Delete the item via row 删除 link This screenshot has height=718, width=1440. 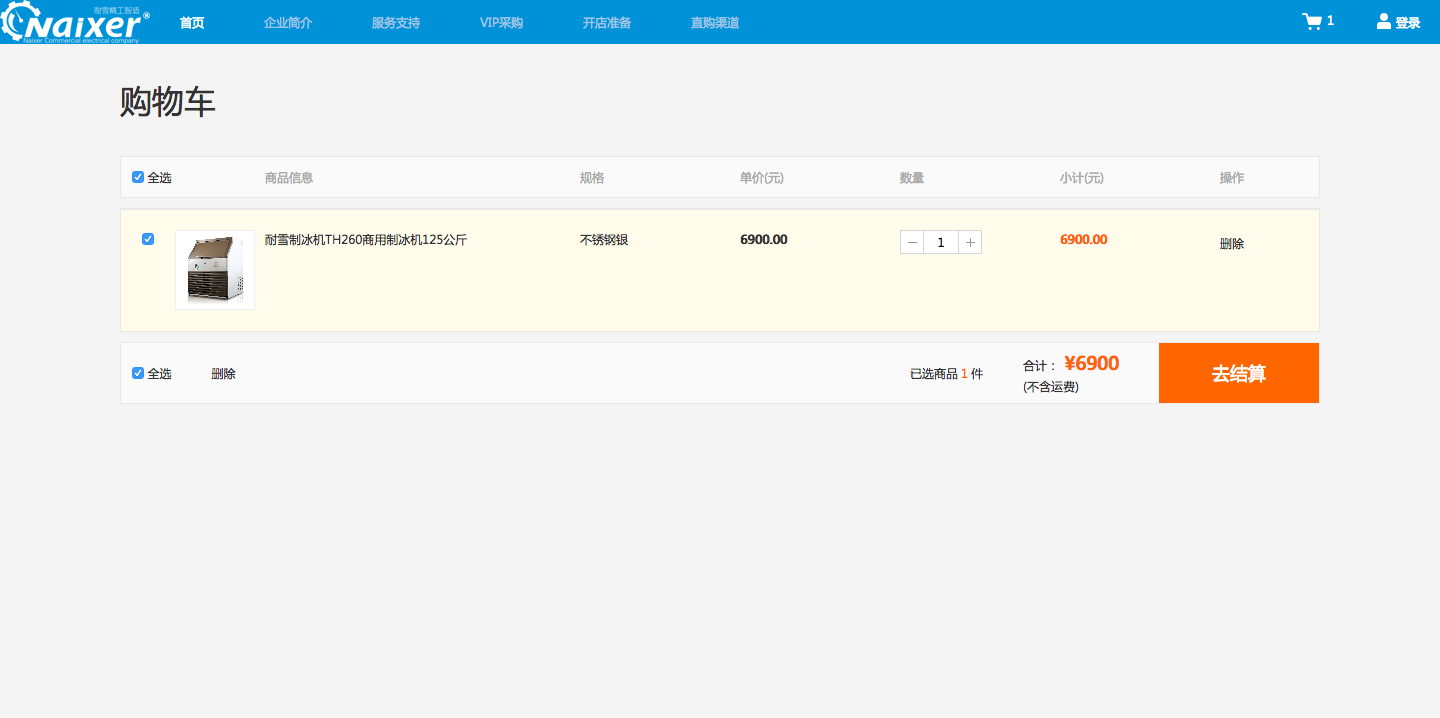pyautogui.click(x=1232, y=244)
